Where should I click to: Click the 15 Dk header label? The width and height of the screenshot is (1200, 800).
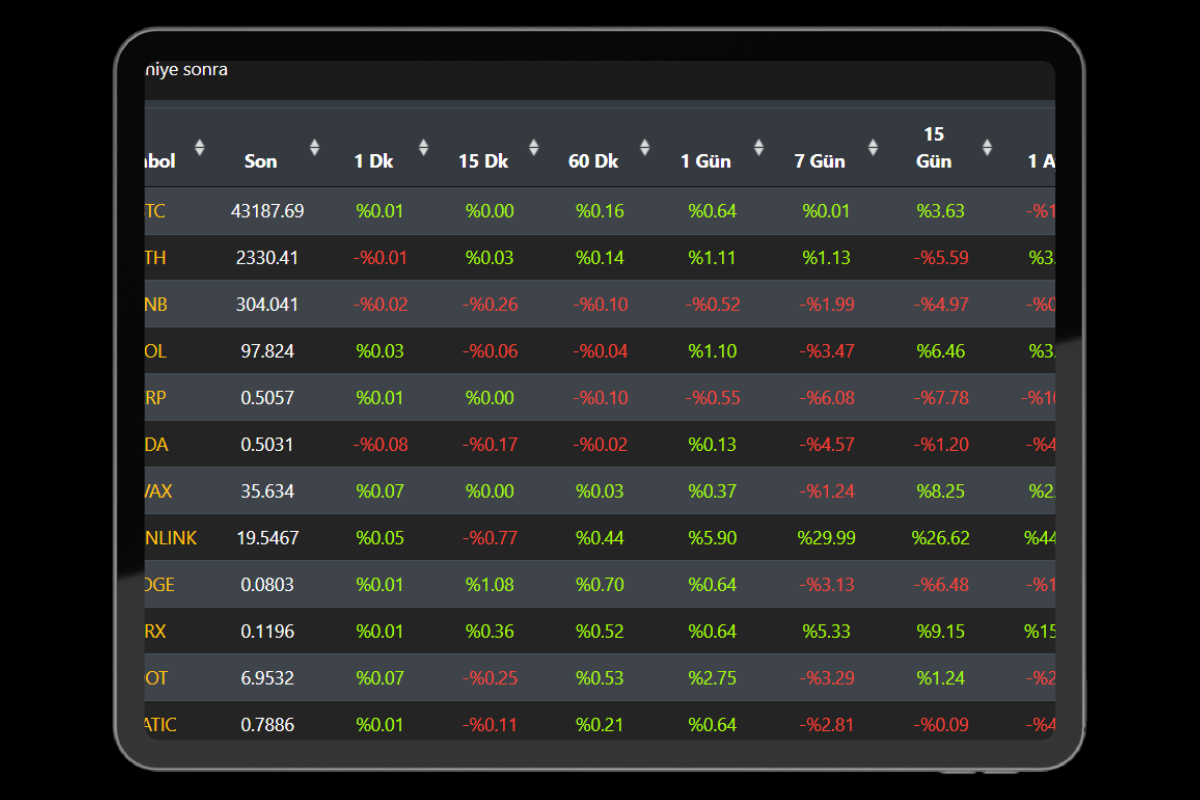pos(484,161)
